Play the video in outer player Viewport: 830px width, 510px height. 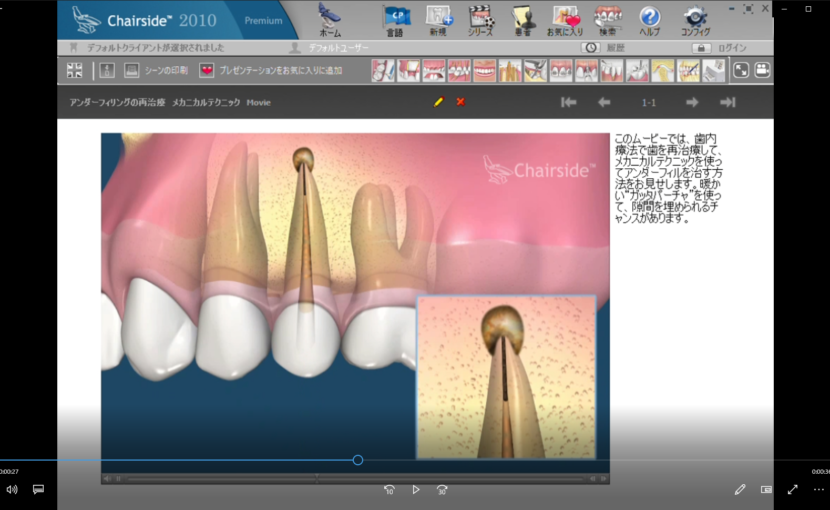pyautogui.click(x=416, y=490)
